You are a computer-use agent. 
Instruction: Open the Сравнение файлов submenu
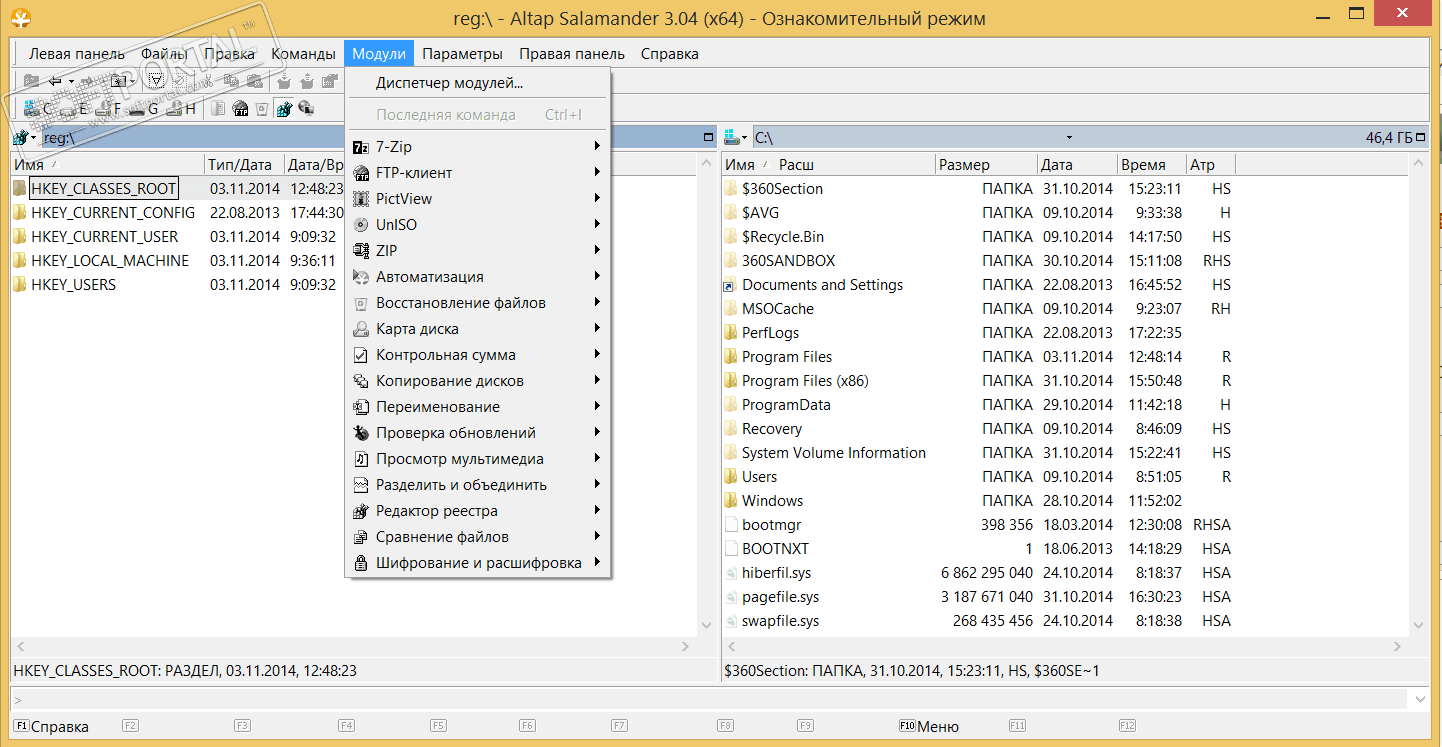click(478, 536)
